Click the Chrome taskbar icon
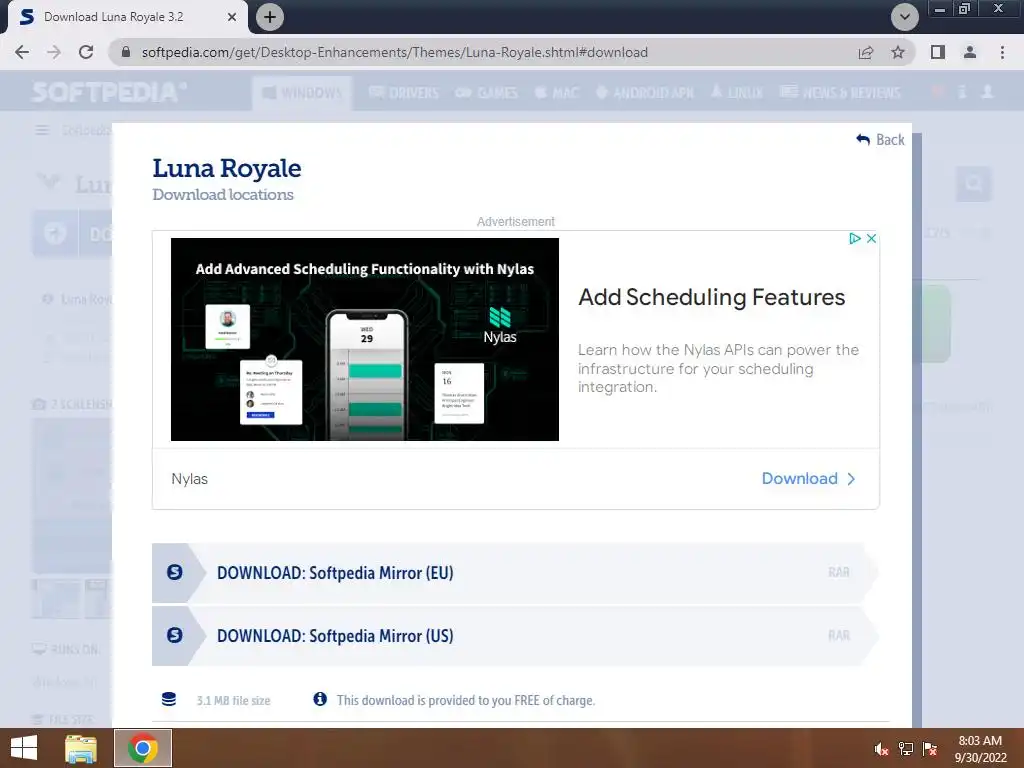Viewport: 1024px width, 768px height. pyautogui.click(x=143, y=748)
